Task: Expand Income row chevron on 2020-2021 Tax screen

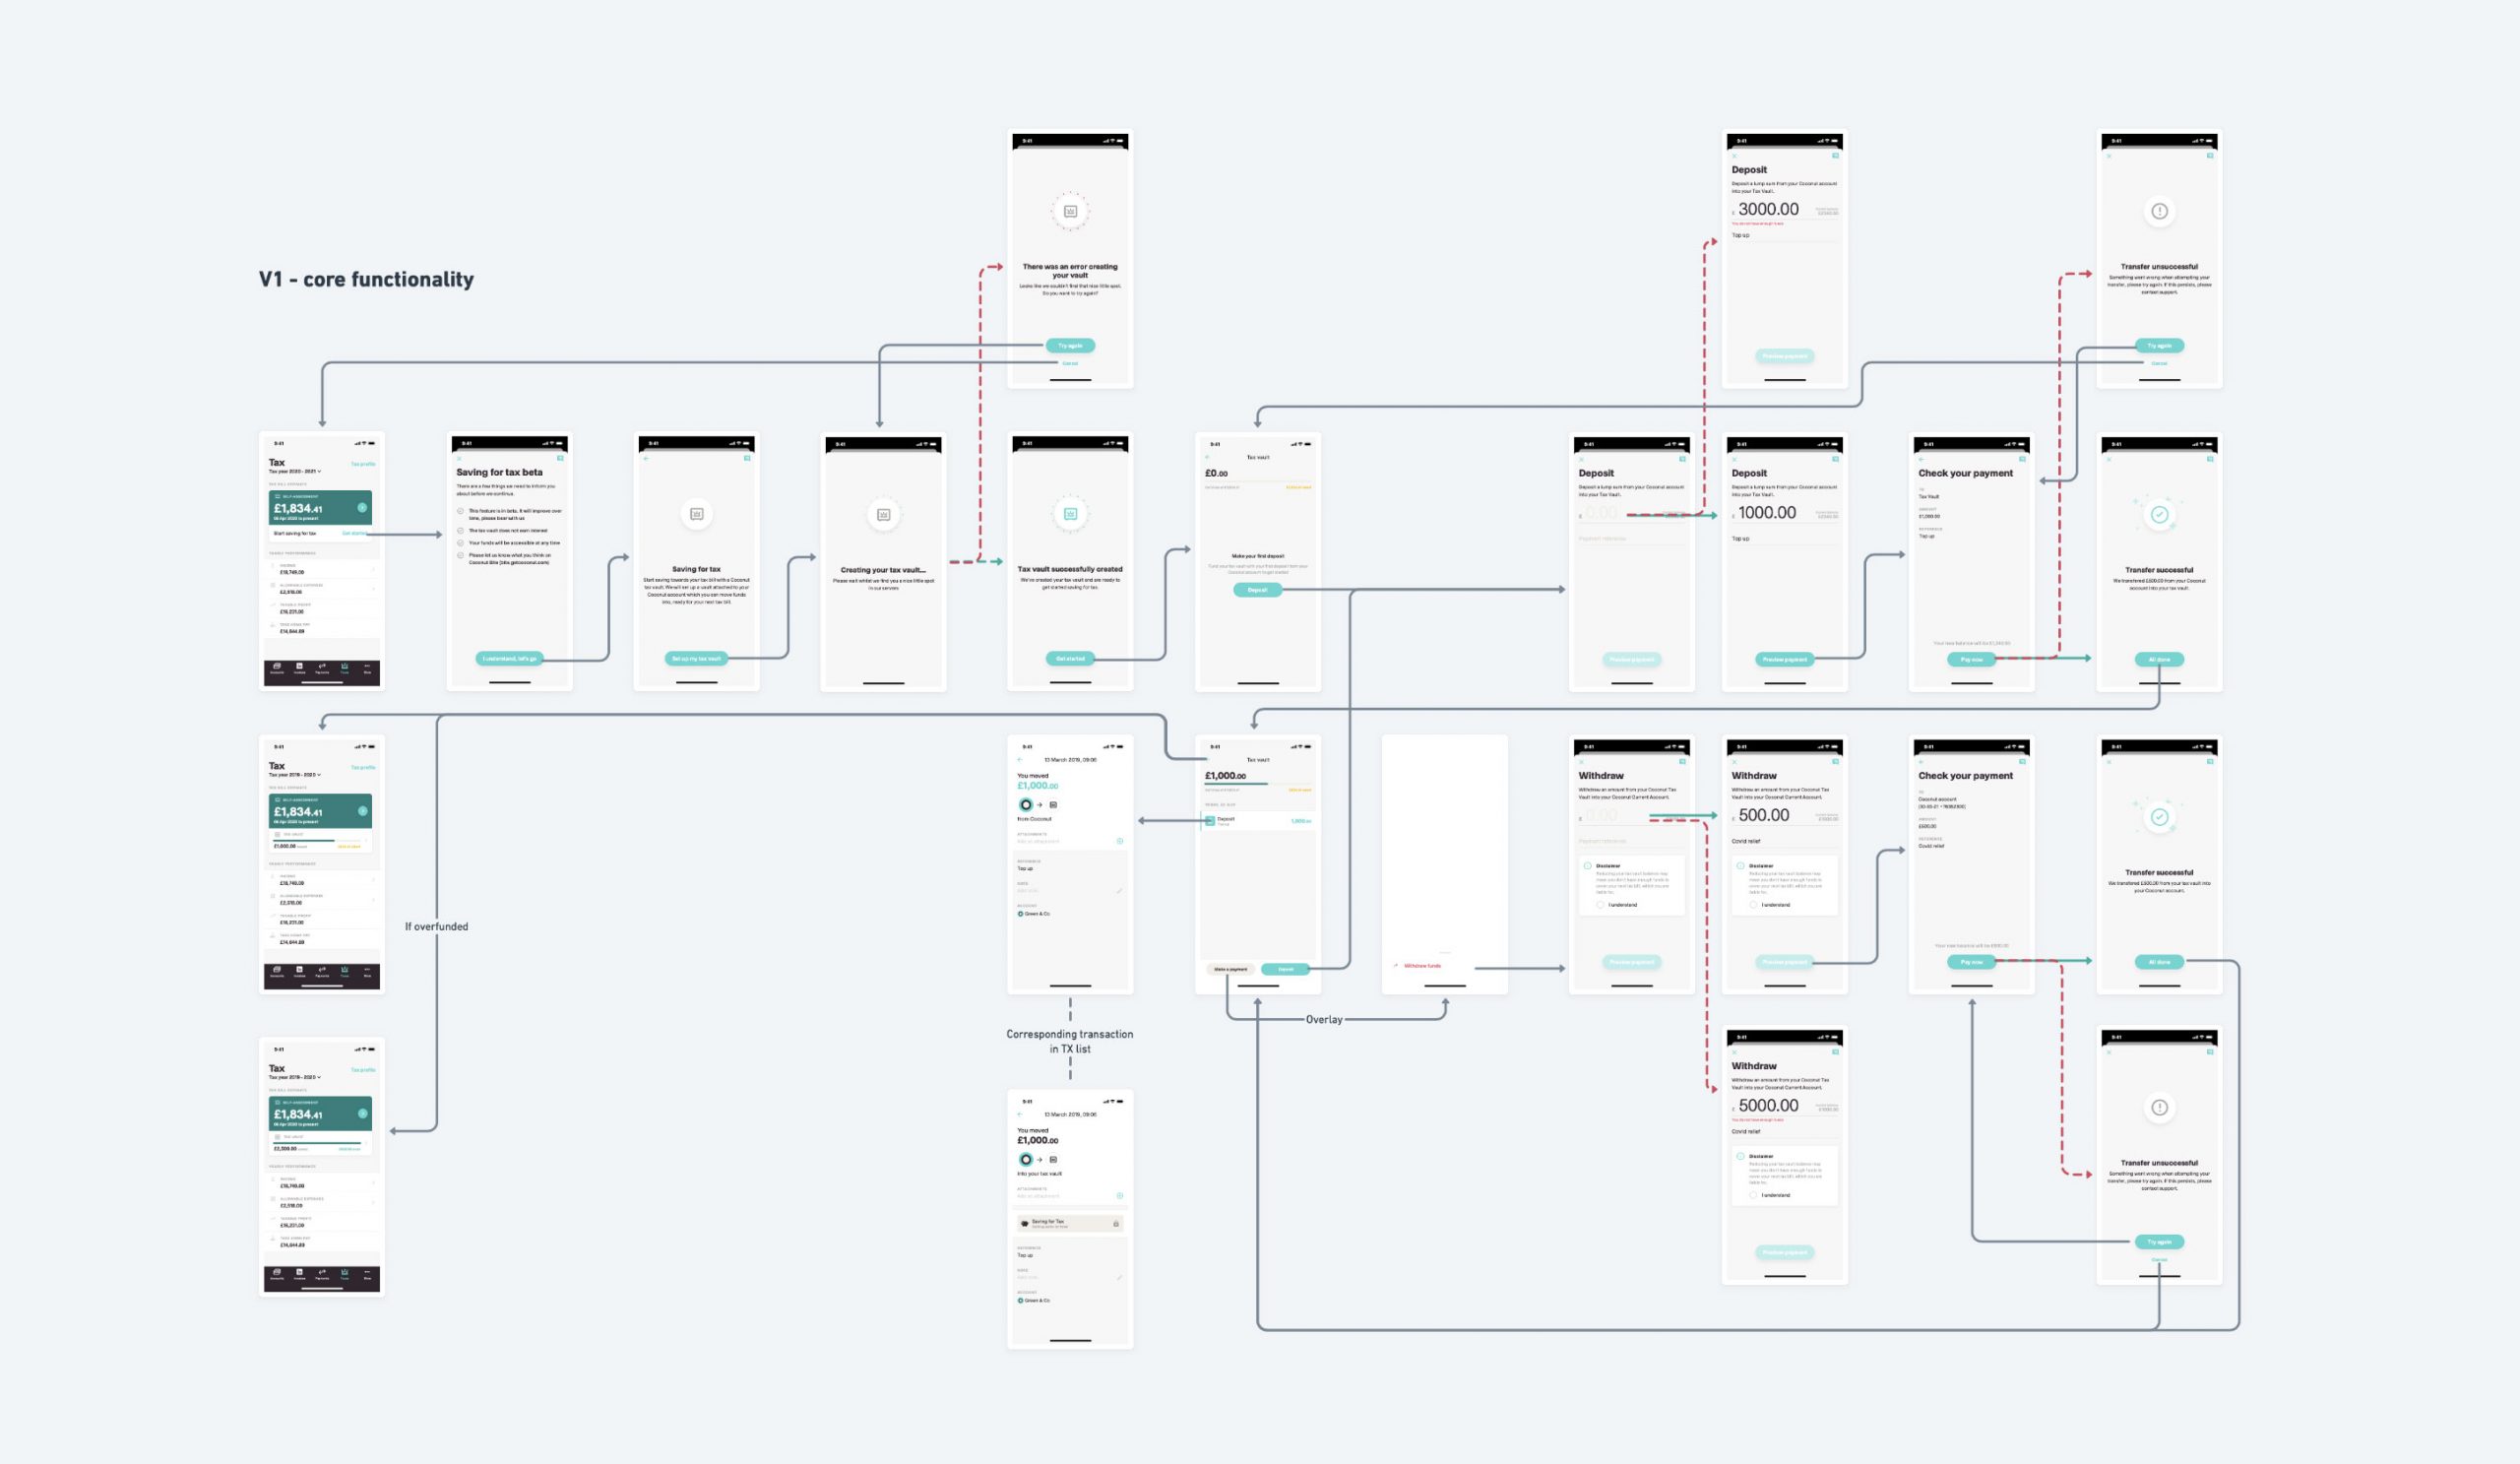Action: pyautogui.click(x=374, y=569)
